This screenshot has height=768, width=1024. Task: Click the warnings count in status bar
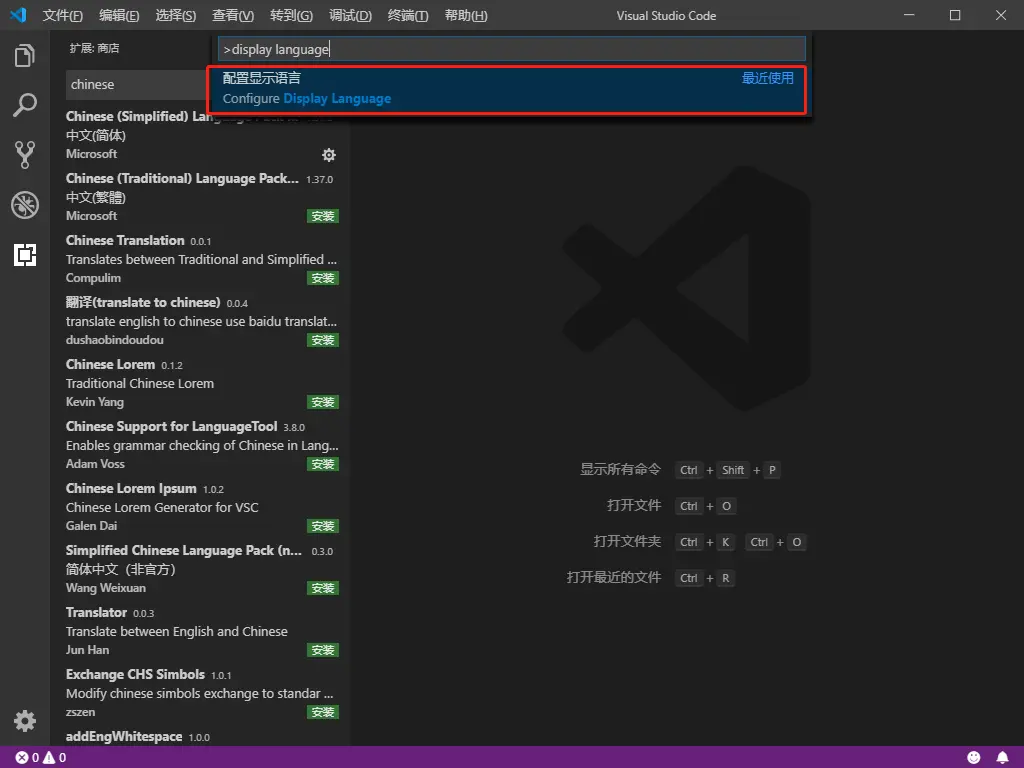pyautogui.click(x=55, y=758)
